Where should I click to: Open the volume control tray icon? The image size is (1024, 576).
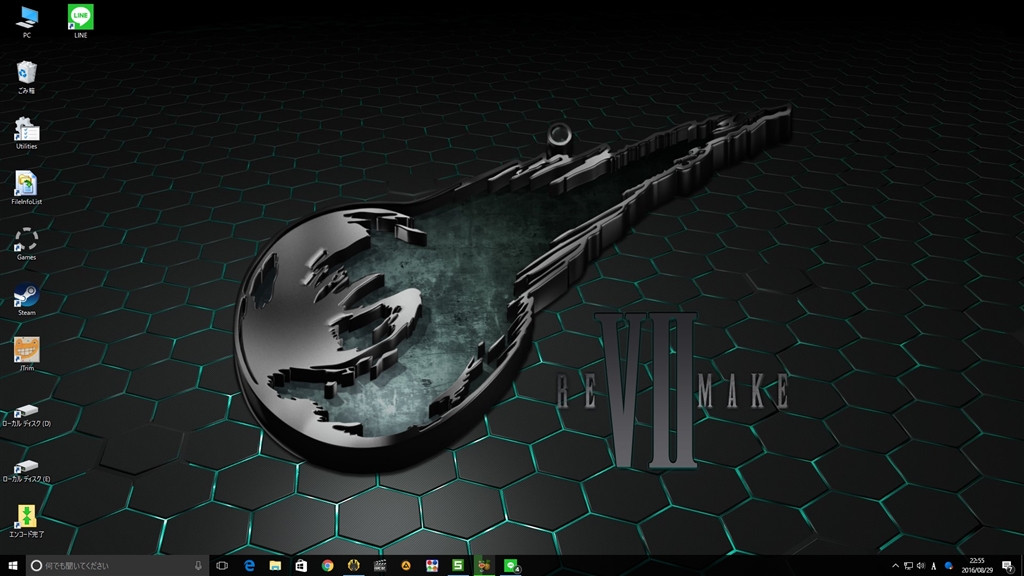click(x=921, y=566)
